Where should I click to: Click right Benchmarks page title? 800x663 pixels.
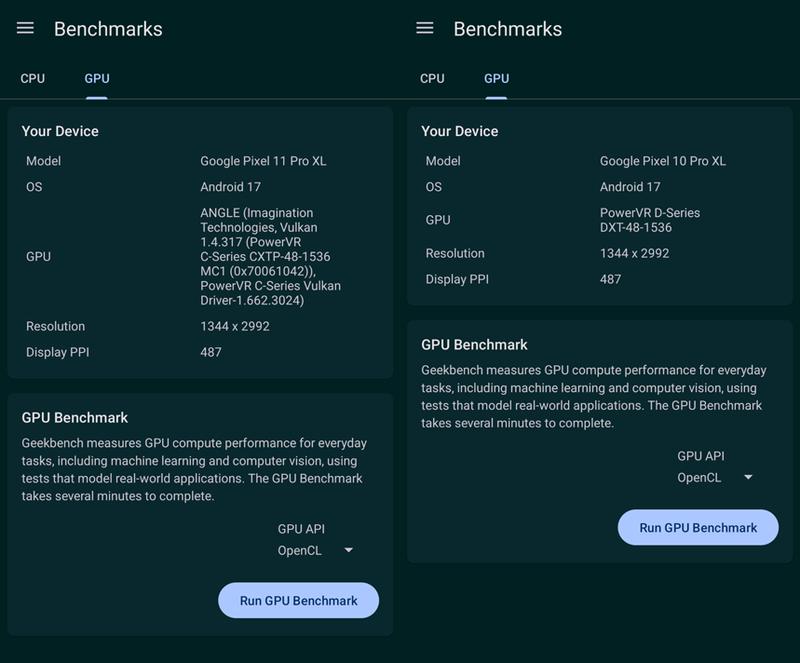tap(508, 29)
